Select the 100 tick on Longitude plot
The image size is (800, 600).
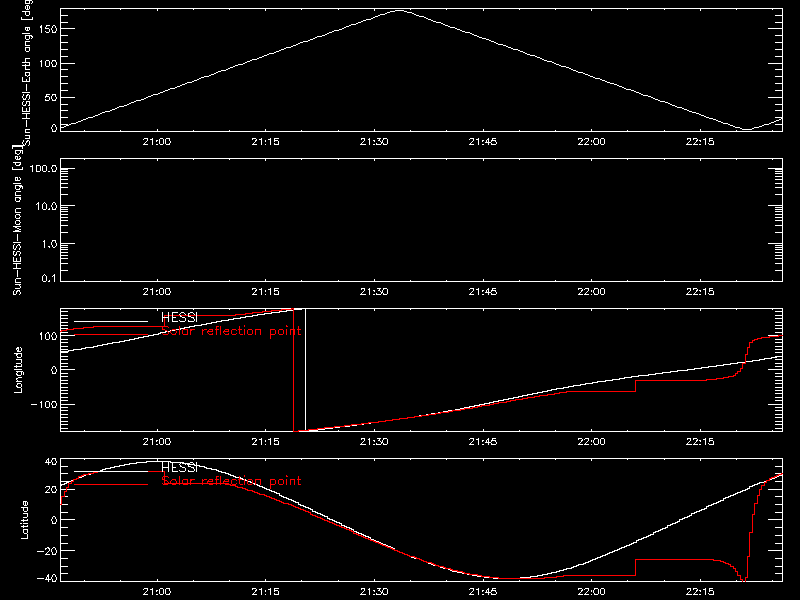49,336
